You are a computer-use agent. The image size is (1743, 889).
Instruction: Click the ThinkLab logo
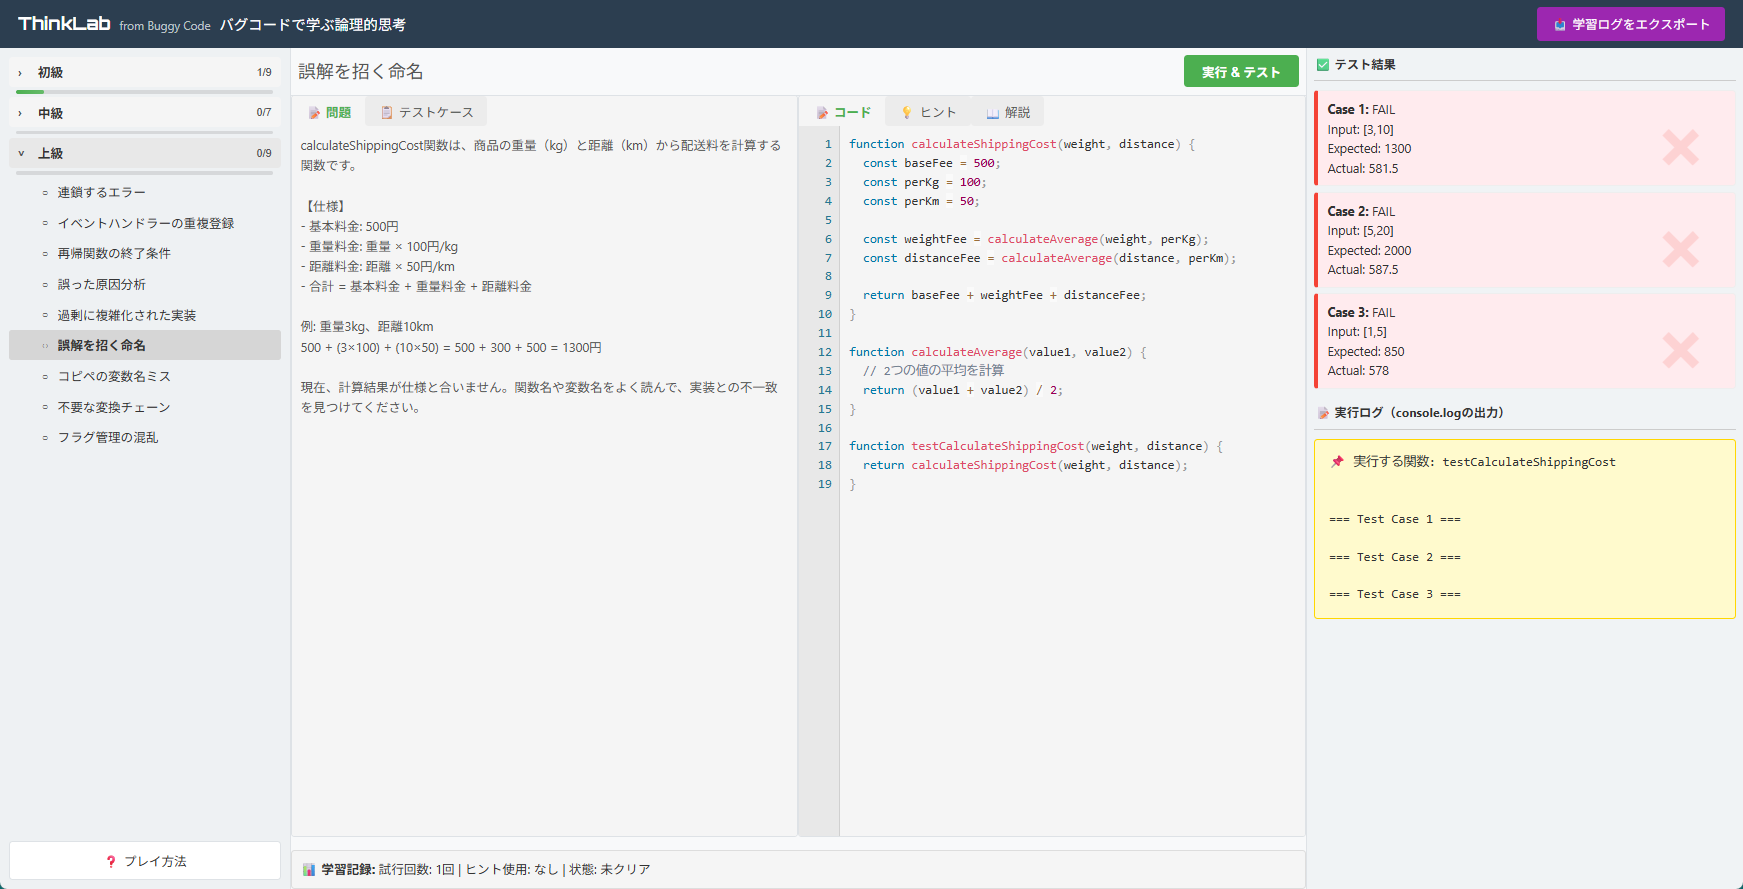click(x=64, y=23)
